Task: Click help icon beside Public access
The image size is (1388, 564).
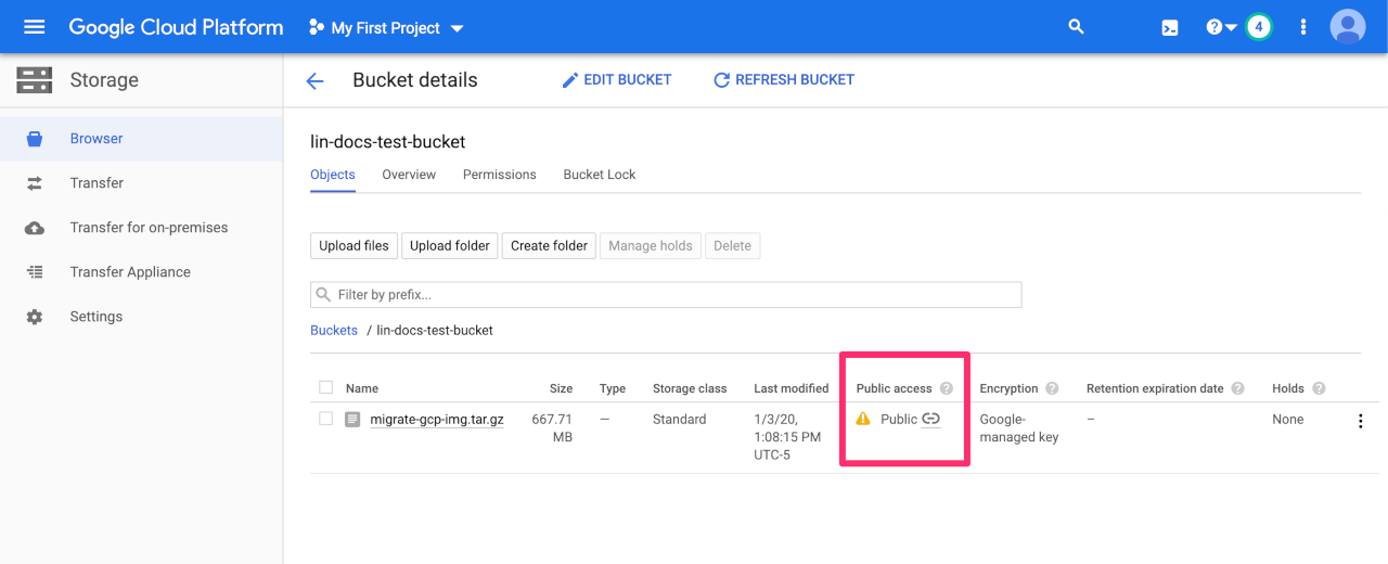Action: (x=946, y=389)
